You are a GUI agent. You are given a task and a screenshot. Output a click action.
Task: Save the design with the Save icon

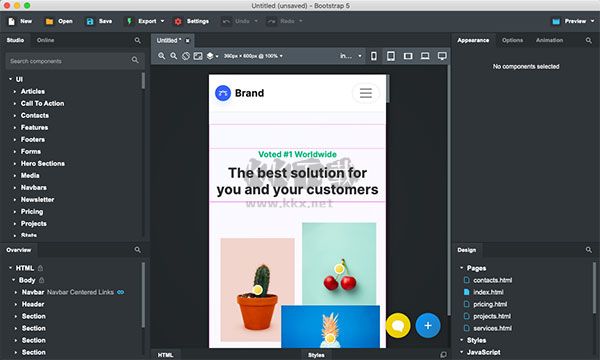coord(90,21)
